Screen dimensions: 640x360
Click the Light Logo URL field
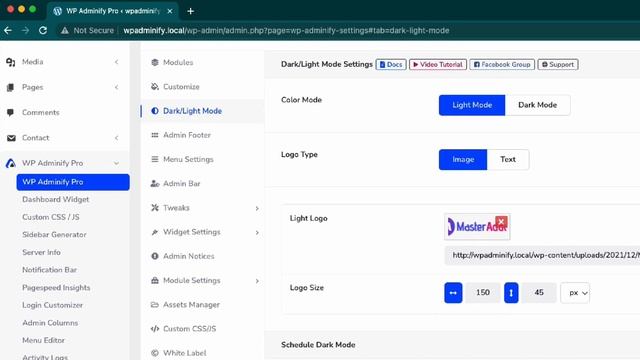tap(542, 255)
